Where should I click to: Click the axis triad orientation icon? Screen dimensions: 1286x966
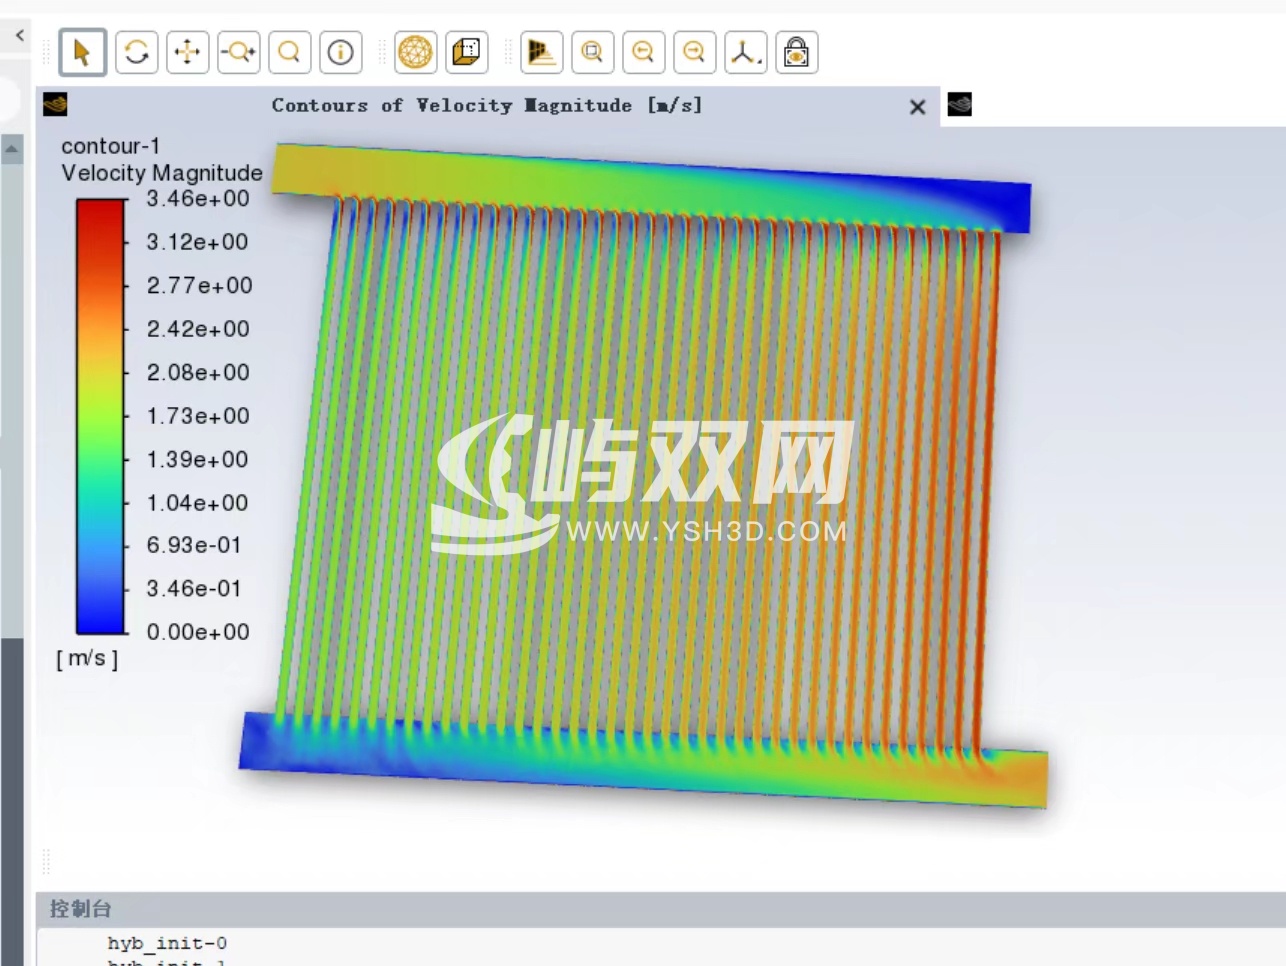pyautogui.click(x=745, y=52)
